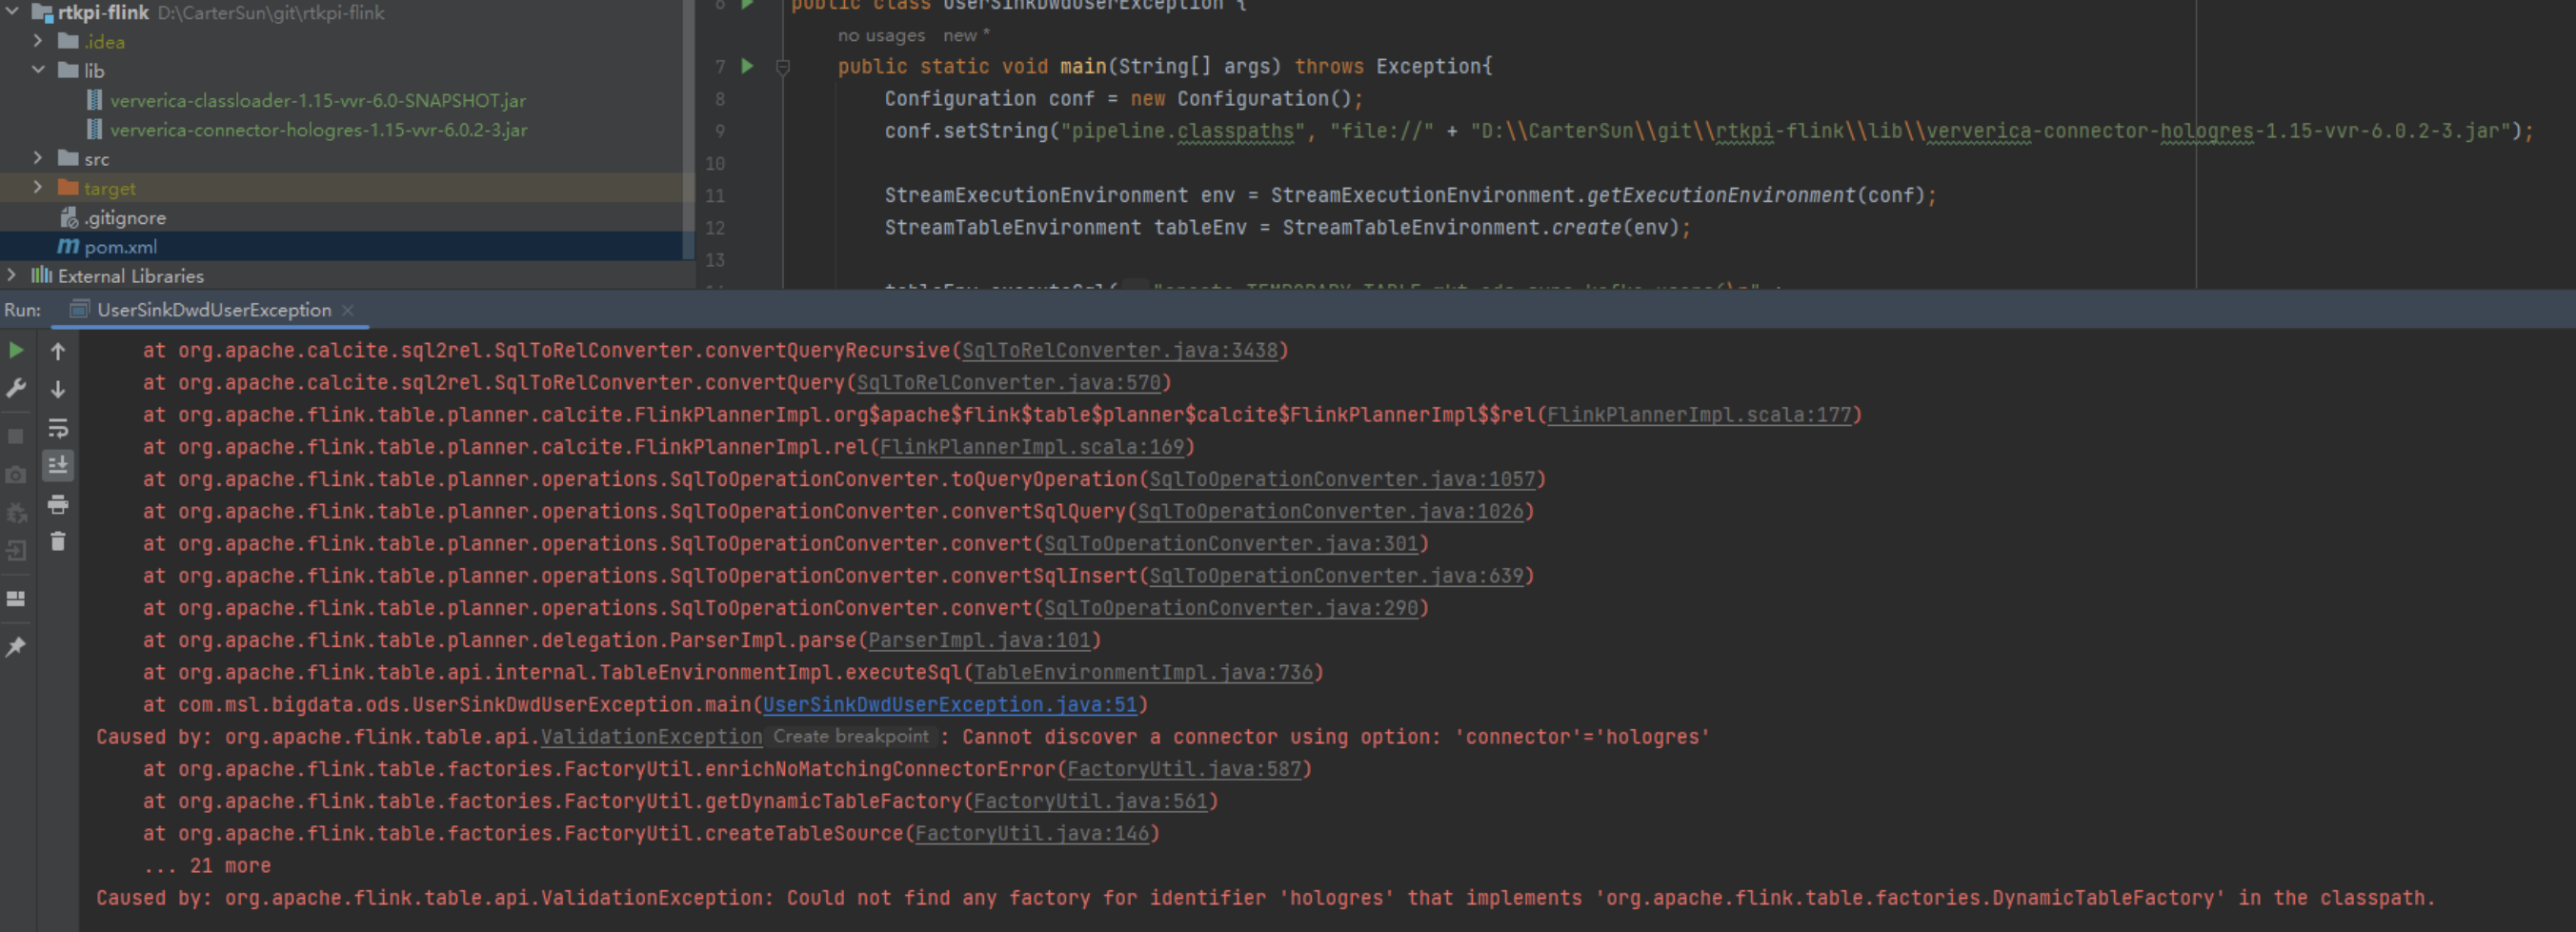Open FlinkPlannerImpl.scala:169 link
This screenshot has width=2576, height=932.
click(1032, 447)
